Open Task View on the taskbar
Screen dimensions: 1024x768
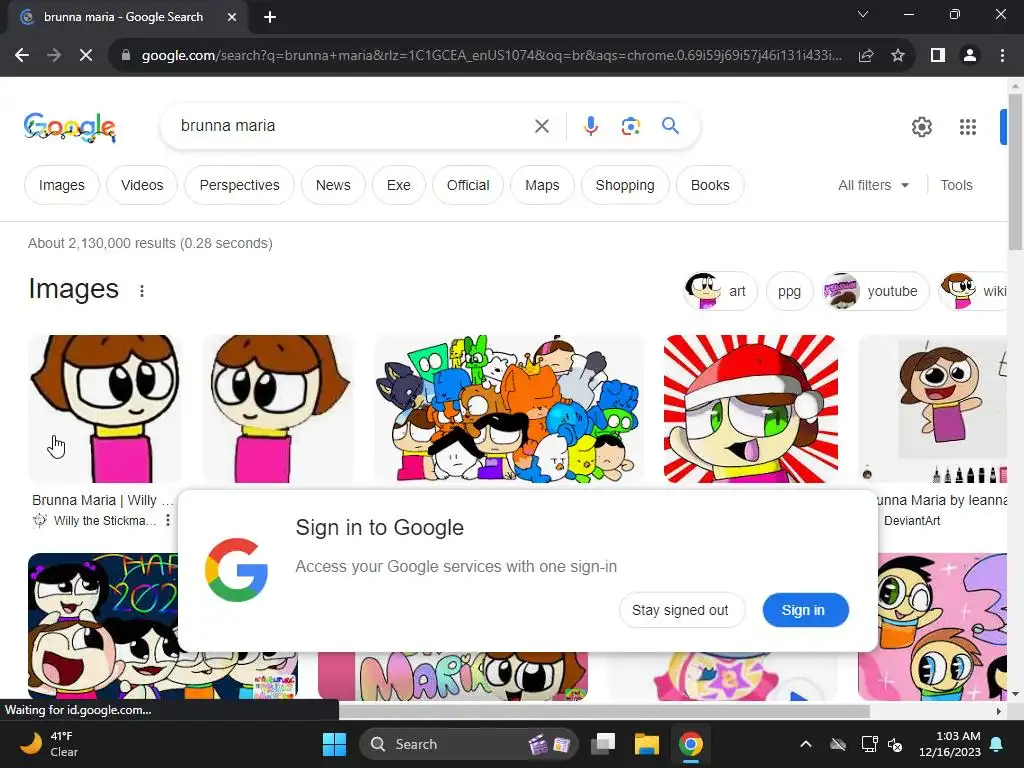coord(603,744)
